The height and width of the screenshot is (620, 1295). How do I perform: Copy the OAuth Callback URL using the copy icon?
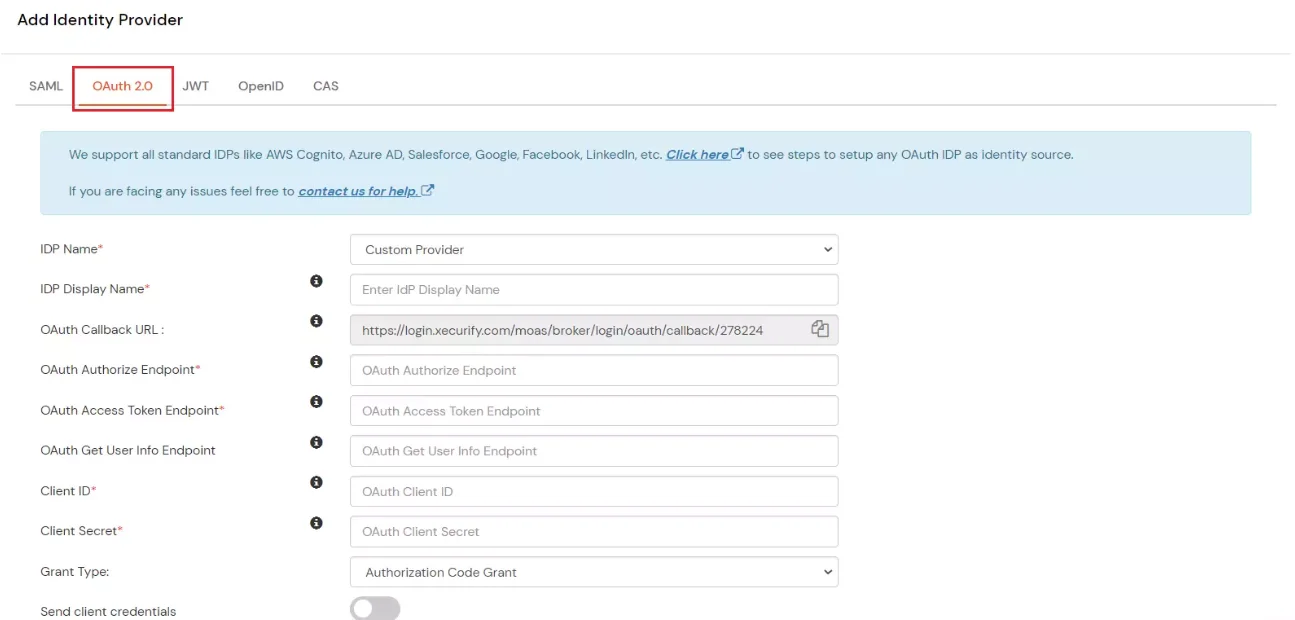820,329
